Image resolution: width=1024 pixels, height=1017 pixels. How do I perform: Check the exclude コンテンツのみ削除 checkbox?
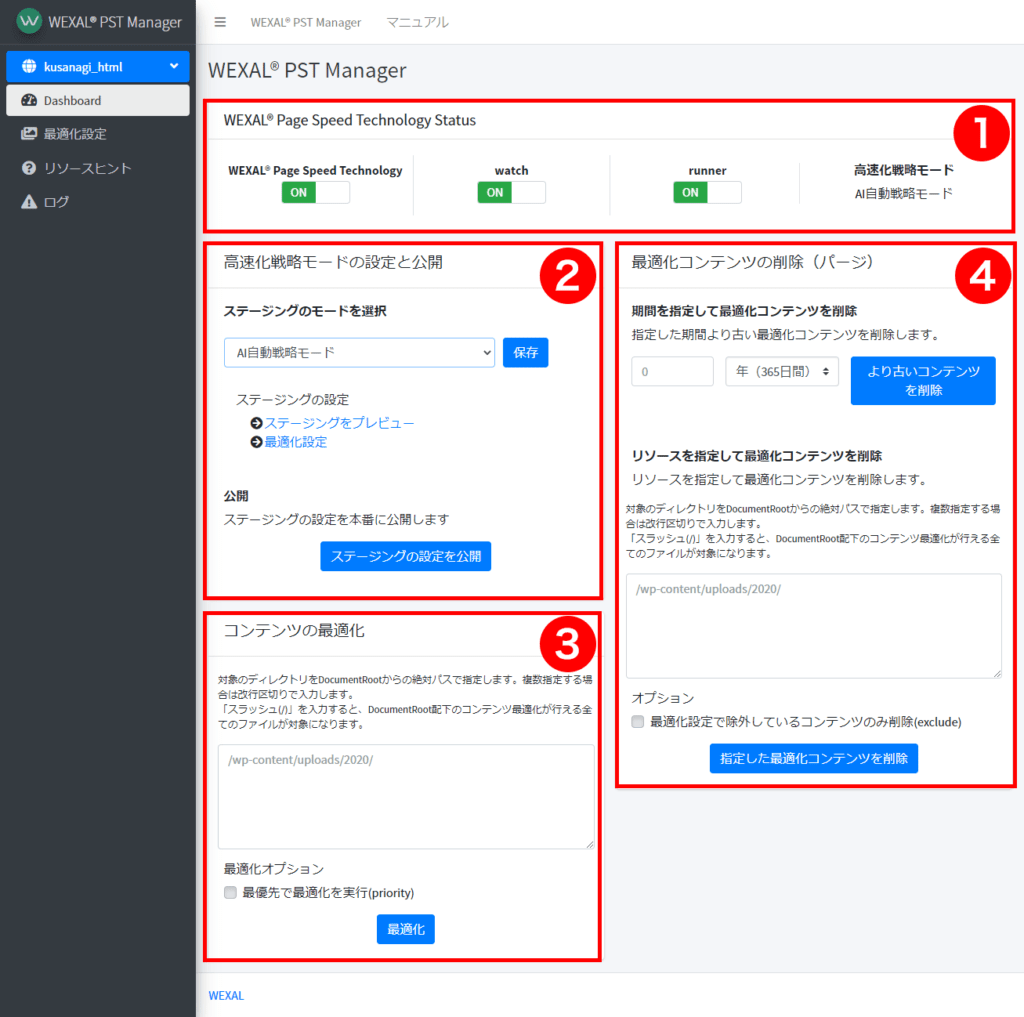point(638,722)
